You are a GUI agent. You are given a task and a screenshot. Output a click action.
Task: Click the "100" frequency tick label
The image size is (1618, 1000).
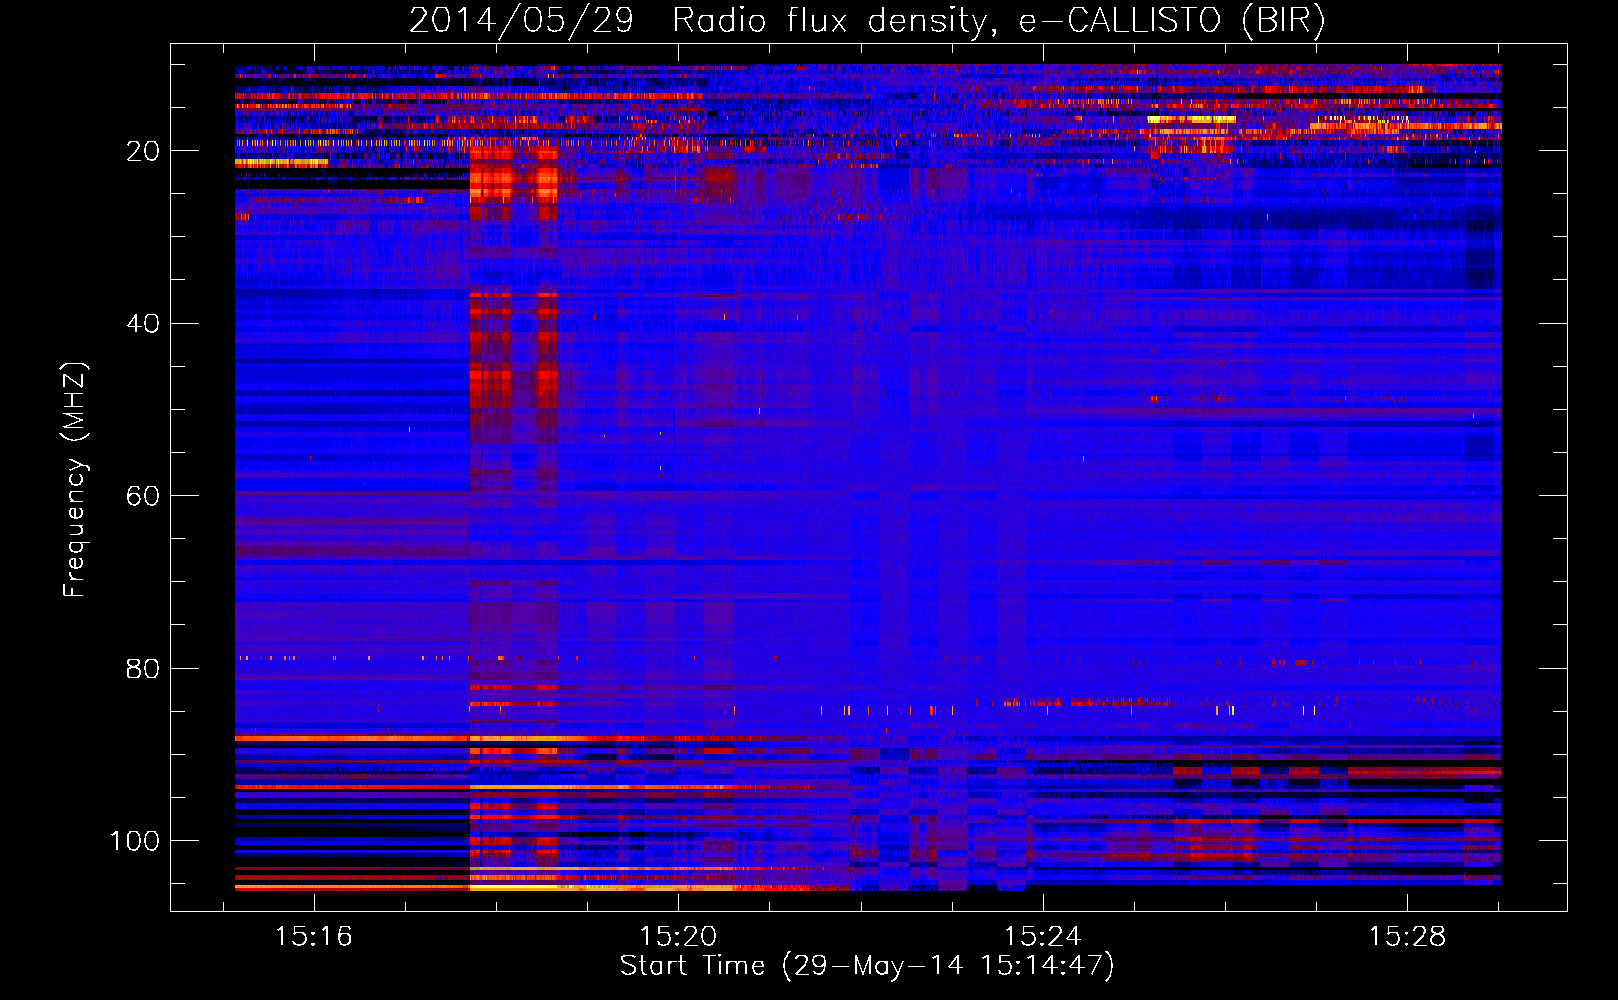135,841
